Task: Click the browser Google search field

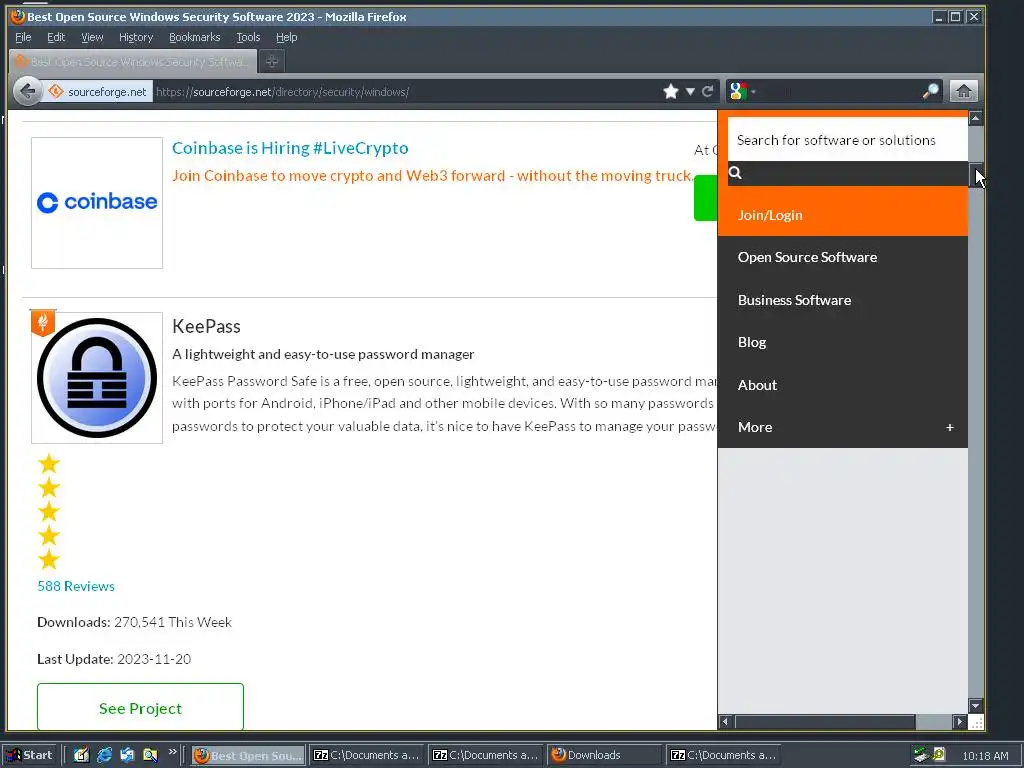Action: click(839, 91)
